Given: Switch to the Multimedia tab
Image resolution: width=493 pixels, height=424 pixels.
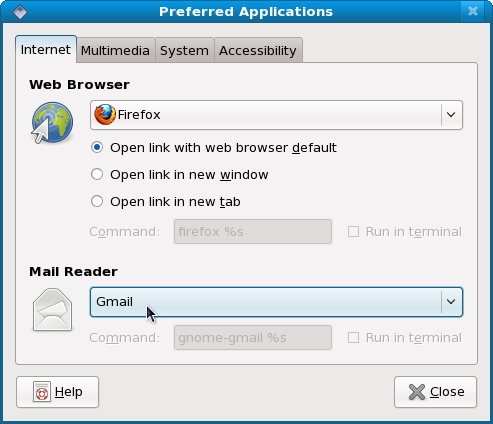Looking at the screenshot, I should point(115,51).
